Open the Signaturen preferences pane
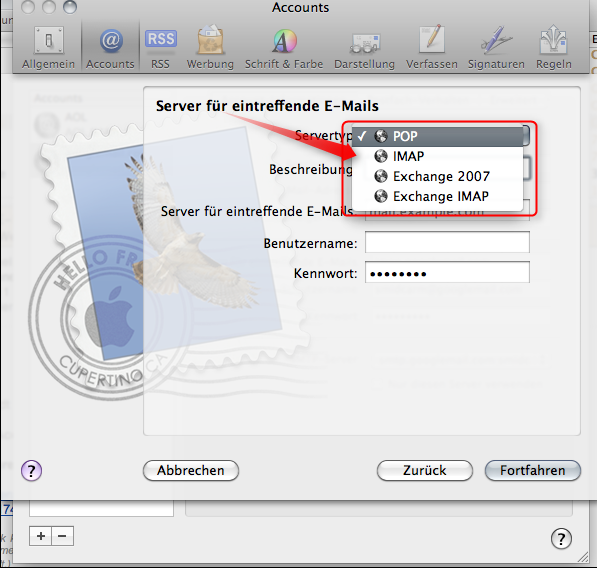The height and width of the screenshot is (568, 597). 496,48
